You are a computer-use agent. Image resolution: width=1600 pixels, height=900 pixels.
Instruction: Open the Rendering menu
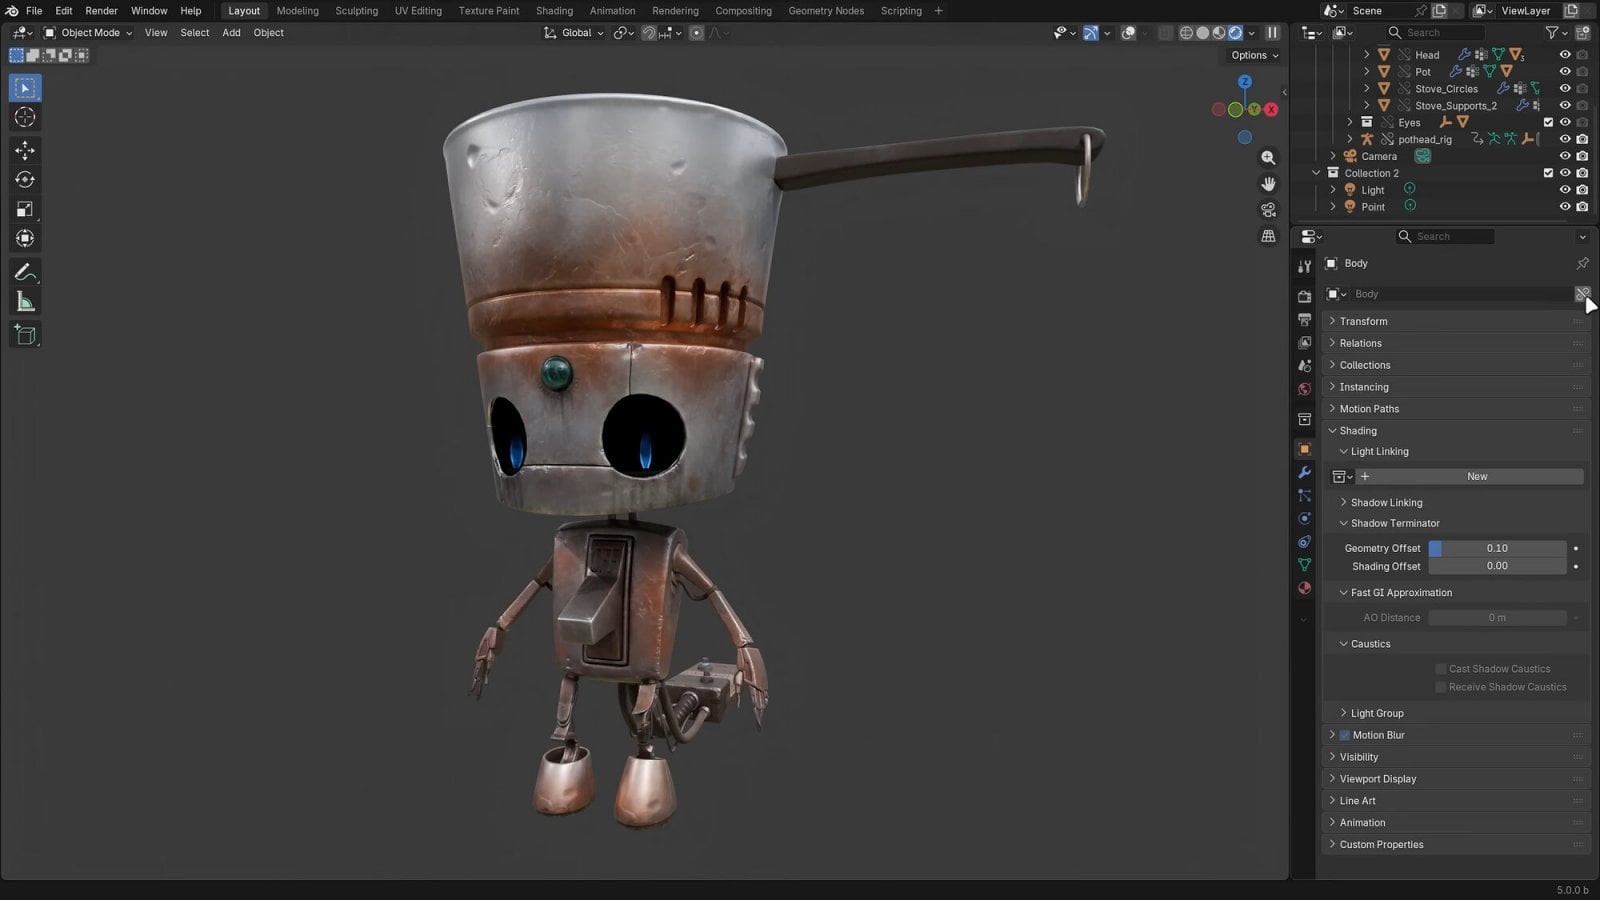(675, 11)
